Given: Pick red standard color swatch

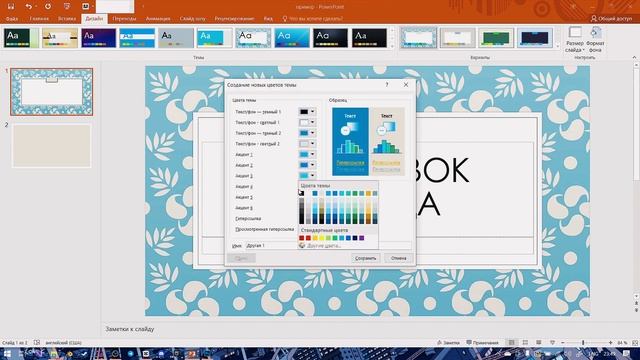Looking at the screenshot, I should (x=308, y=238).
